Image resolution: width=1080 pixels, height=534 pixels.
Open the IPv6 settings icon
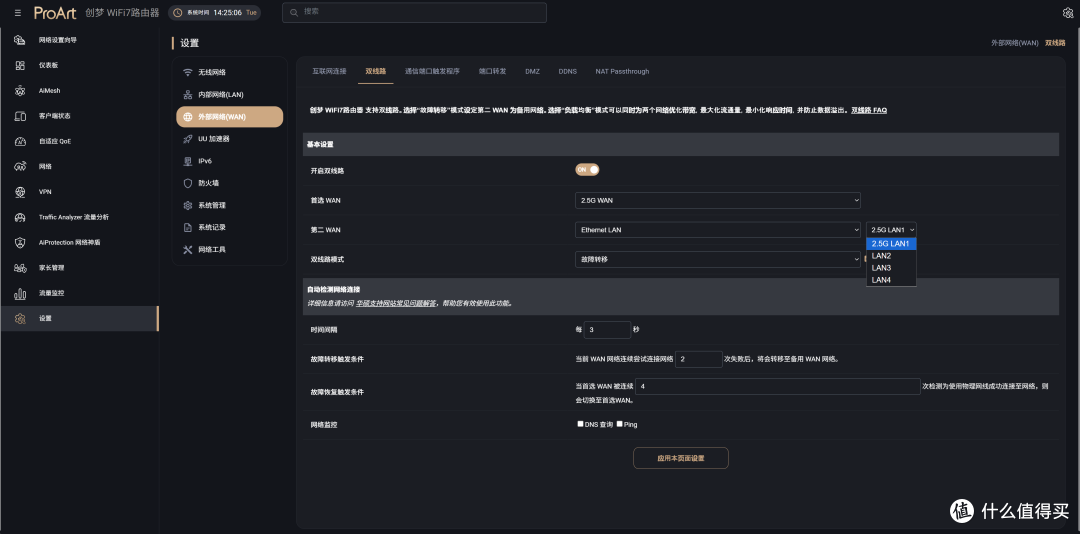pyautogui.click(x=187, y=161)
